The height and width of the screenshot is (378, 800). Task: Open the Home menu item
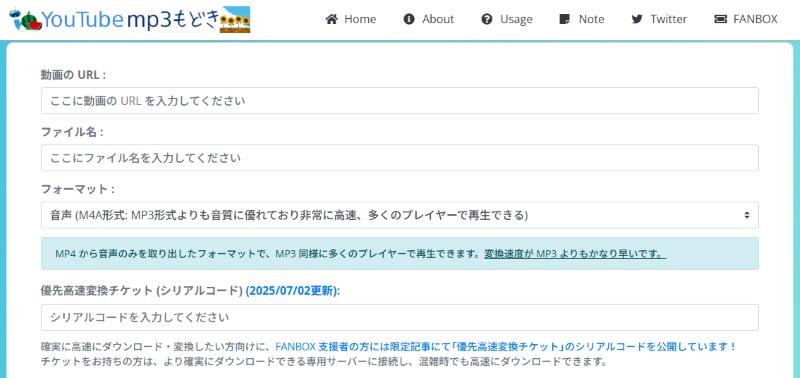351,19
